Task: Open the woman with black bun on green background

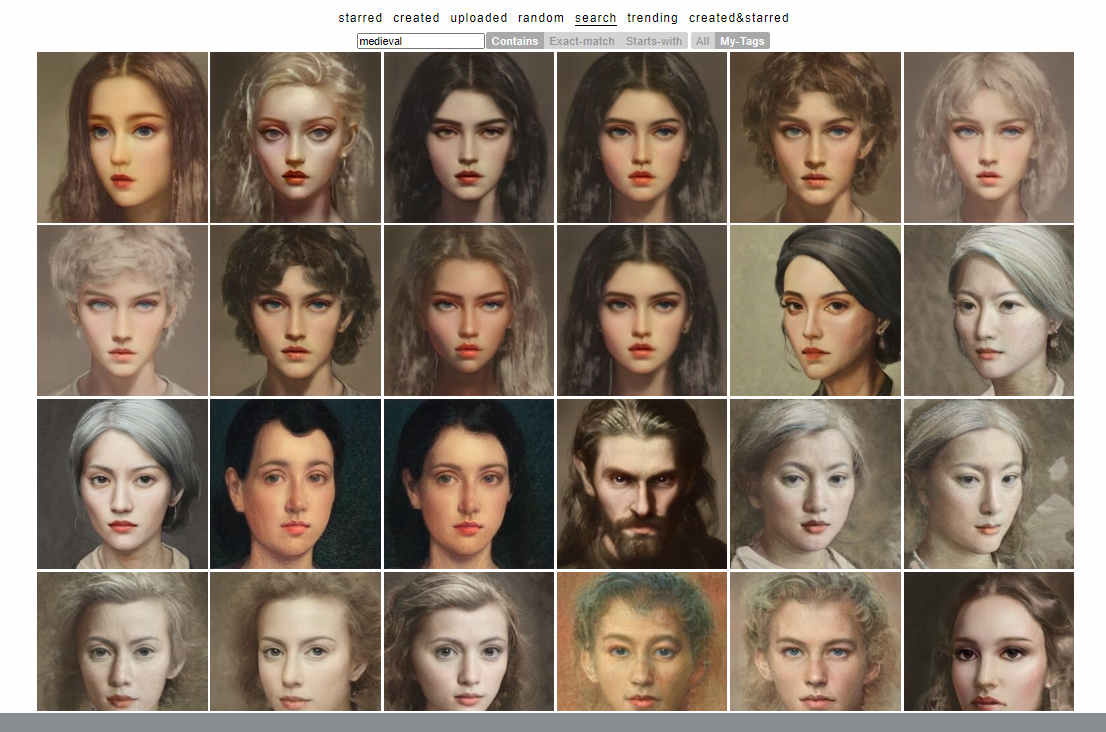Action: pyautogui.click(x=815, y=310)
